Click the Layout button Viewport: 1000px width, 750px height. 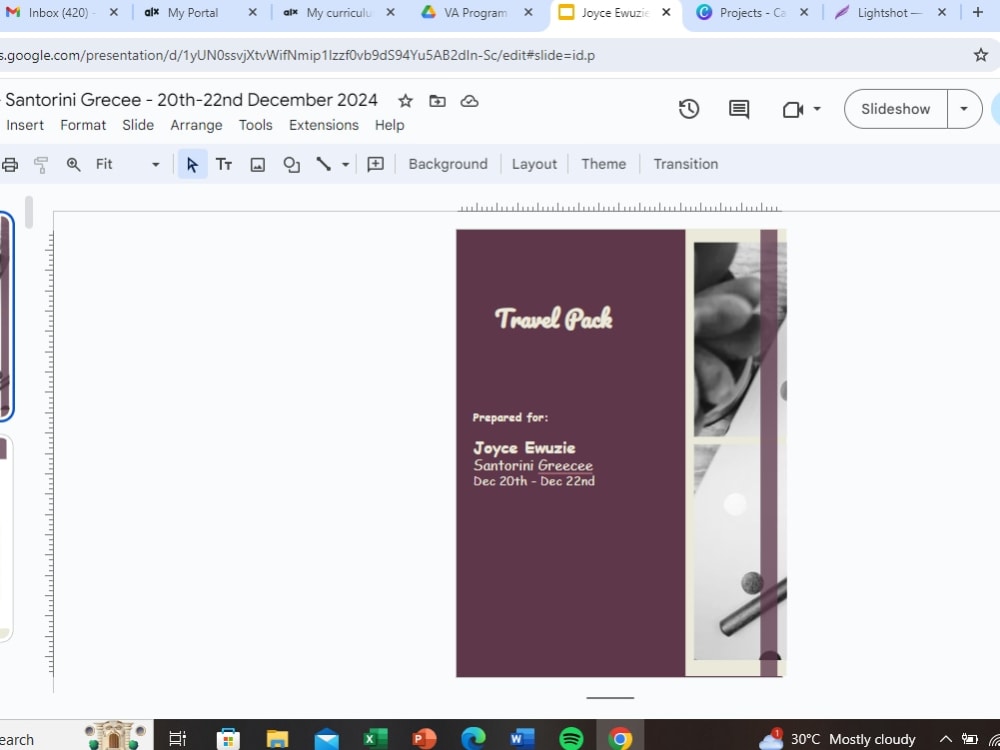534,164
